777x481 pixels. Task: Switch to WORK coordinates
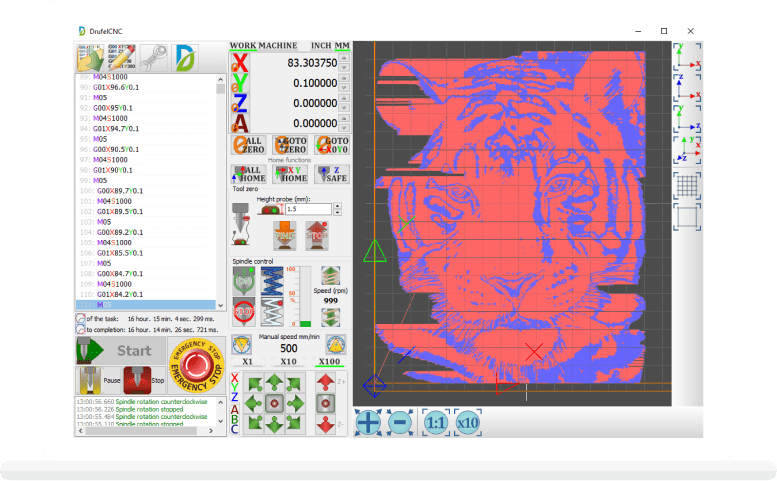tap(243, 46)
